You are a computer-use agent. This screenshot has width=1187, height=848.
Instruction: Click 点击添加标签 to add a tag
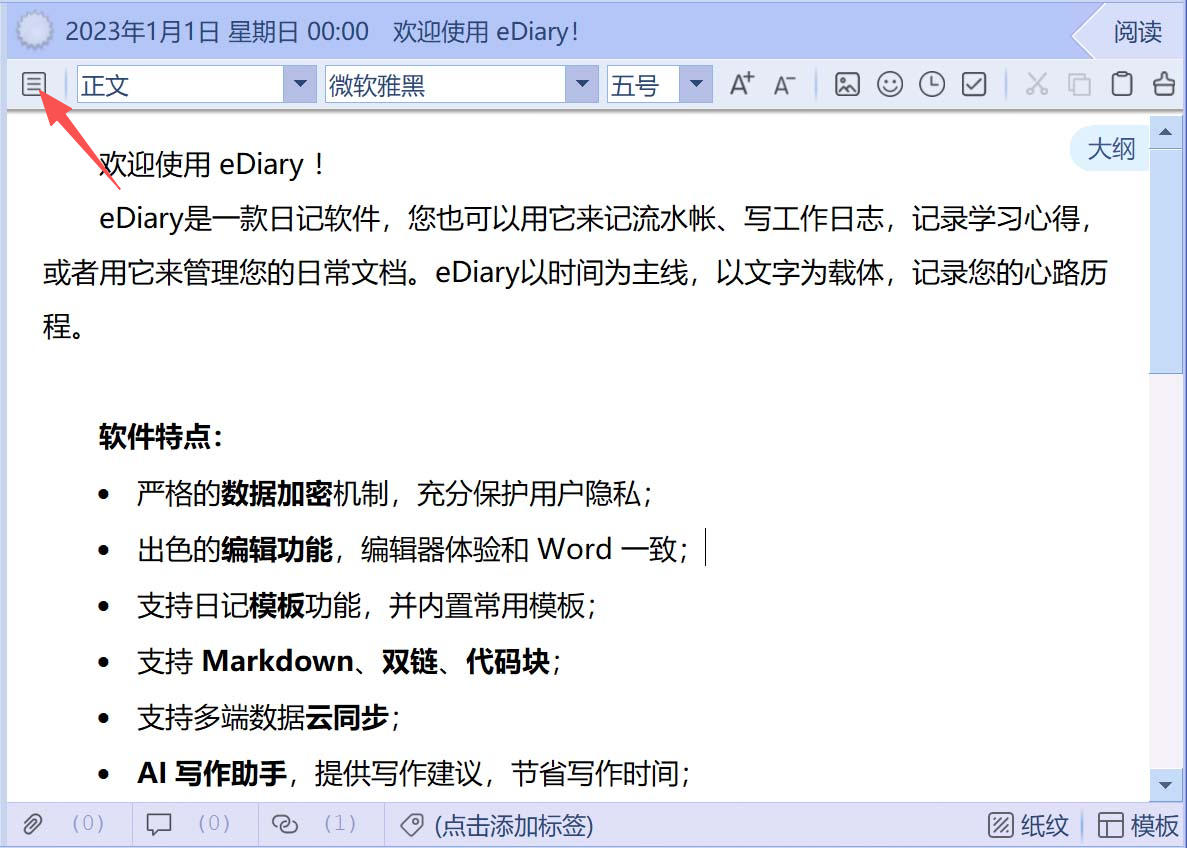tap(514, 825)
